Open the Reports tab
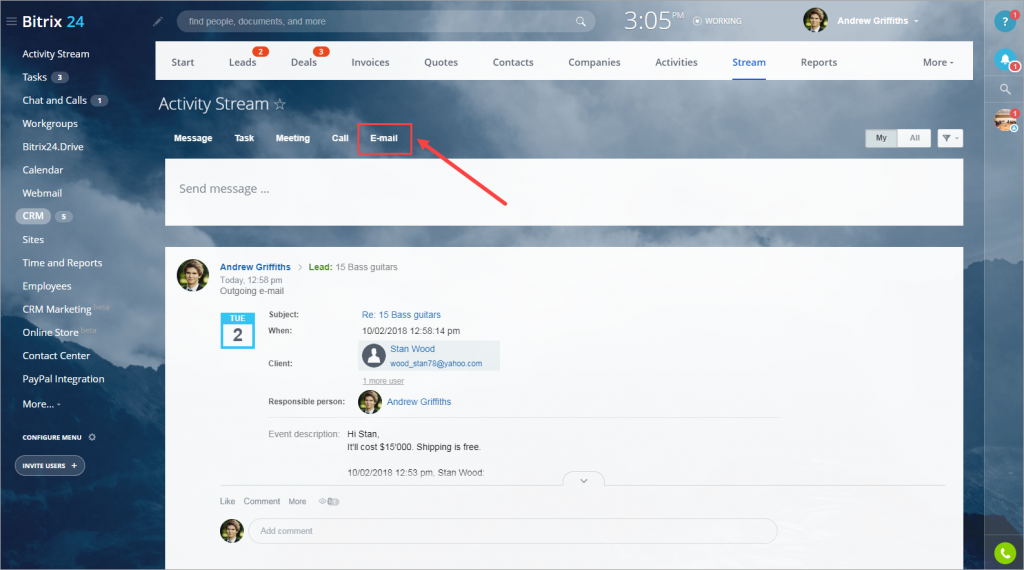This screenshot has width=1024, height=570. coord(819,63)
